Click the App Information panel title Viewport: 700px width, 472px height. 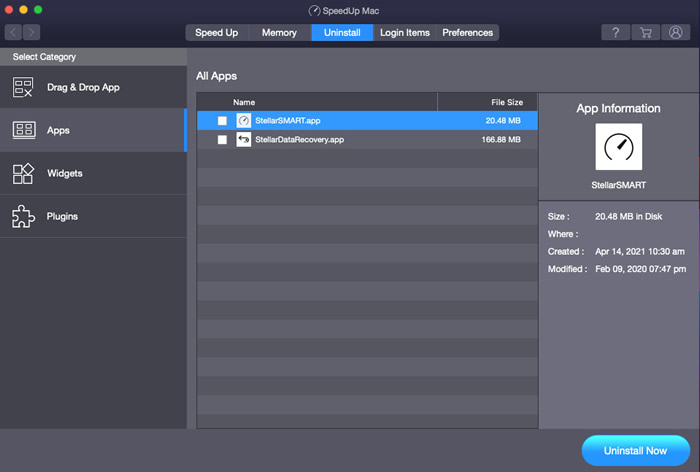pyautogui.click(x=618, y=109)
